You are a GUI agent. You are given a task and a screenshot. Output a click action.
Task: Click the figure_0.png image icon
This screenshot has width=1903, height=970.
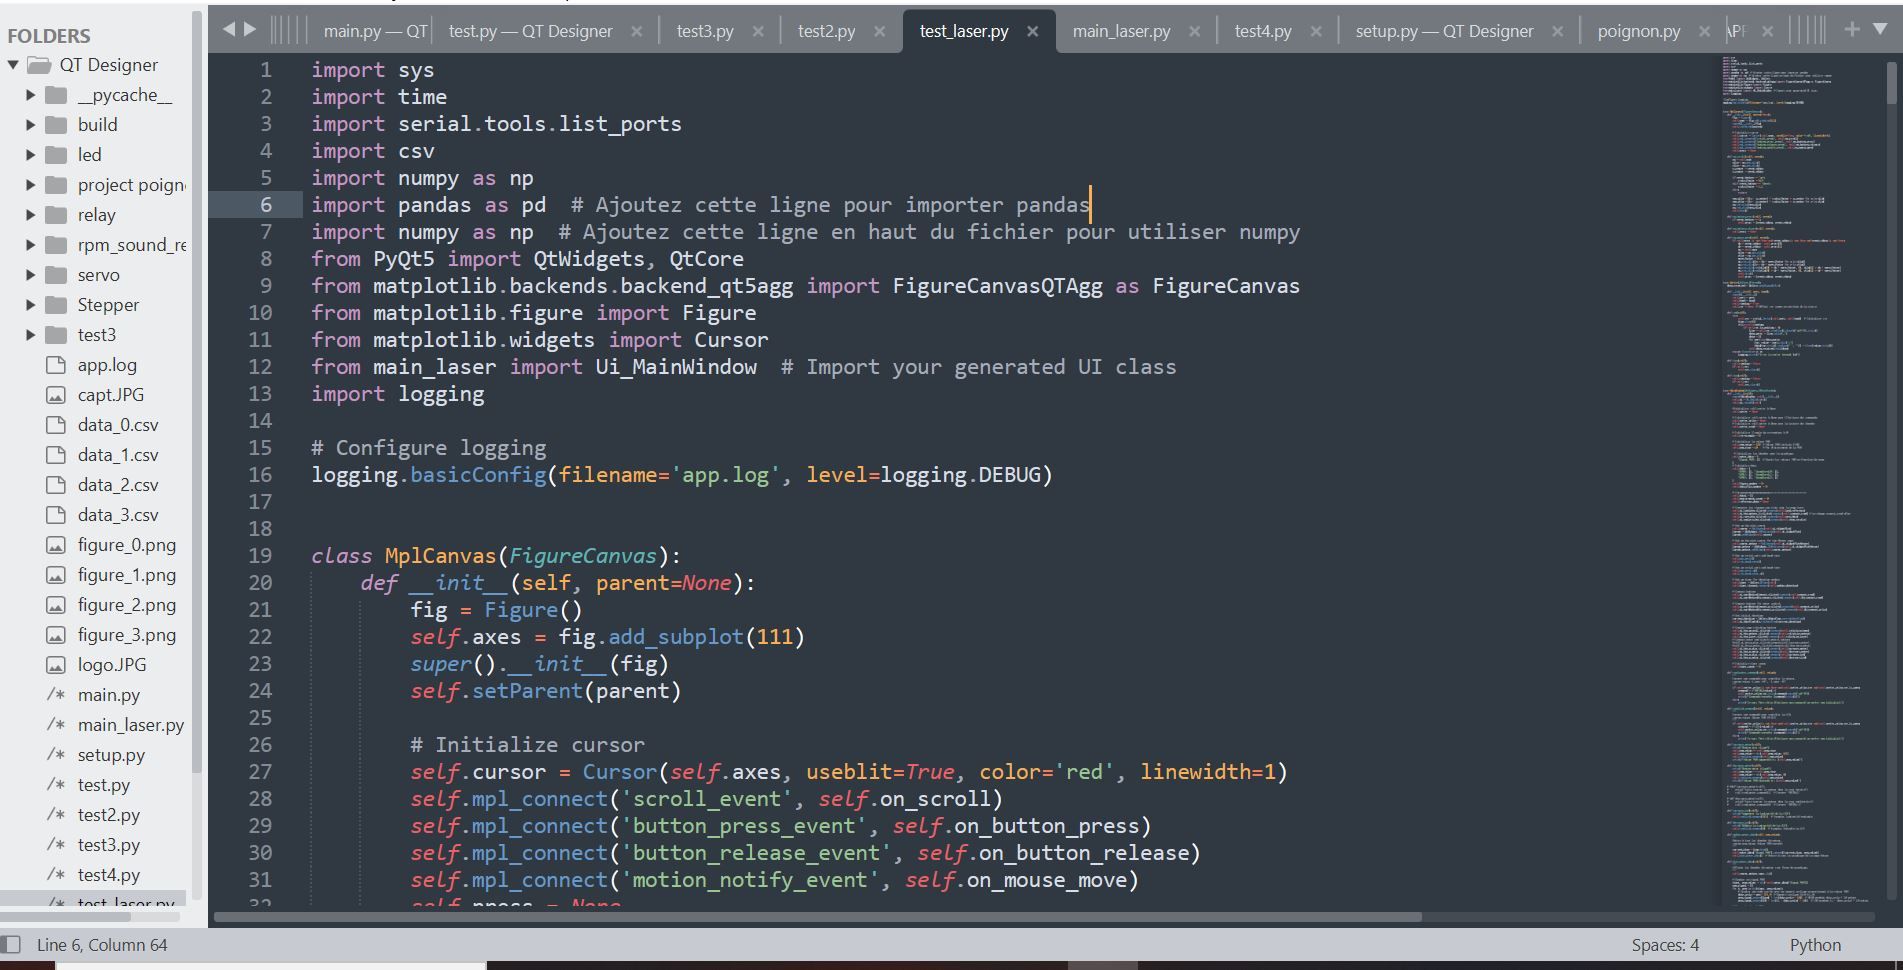pyautogui.click(x=56, y=545)
